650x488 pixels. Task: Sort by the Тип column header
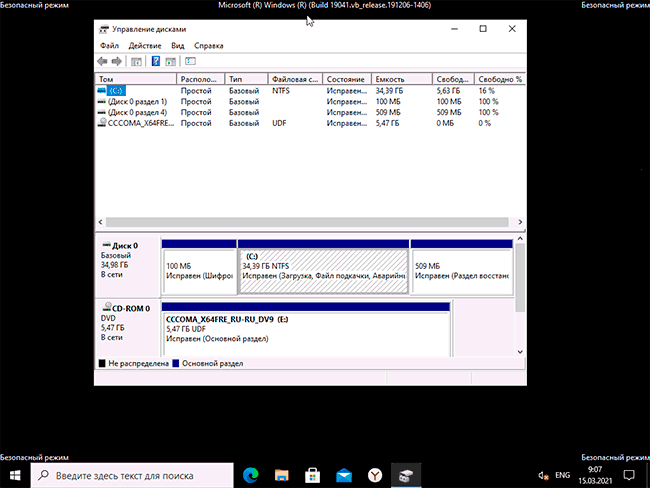pos(246,79)
